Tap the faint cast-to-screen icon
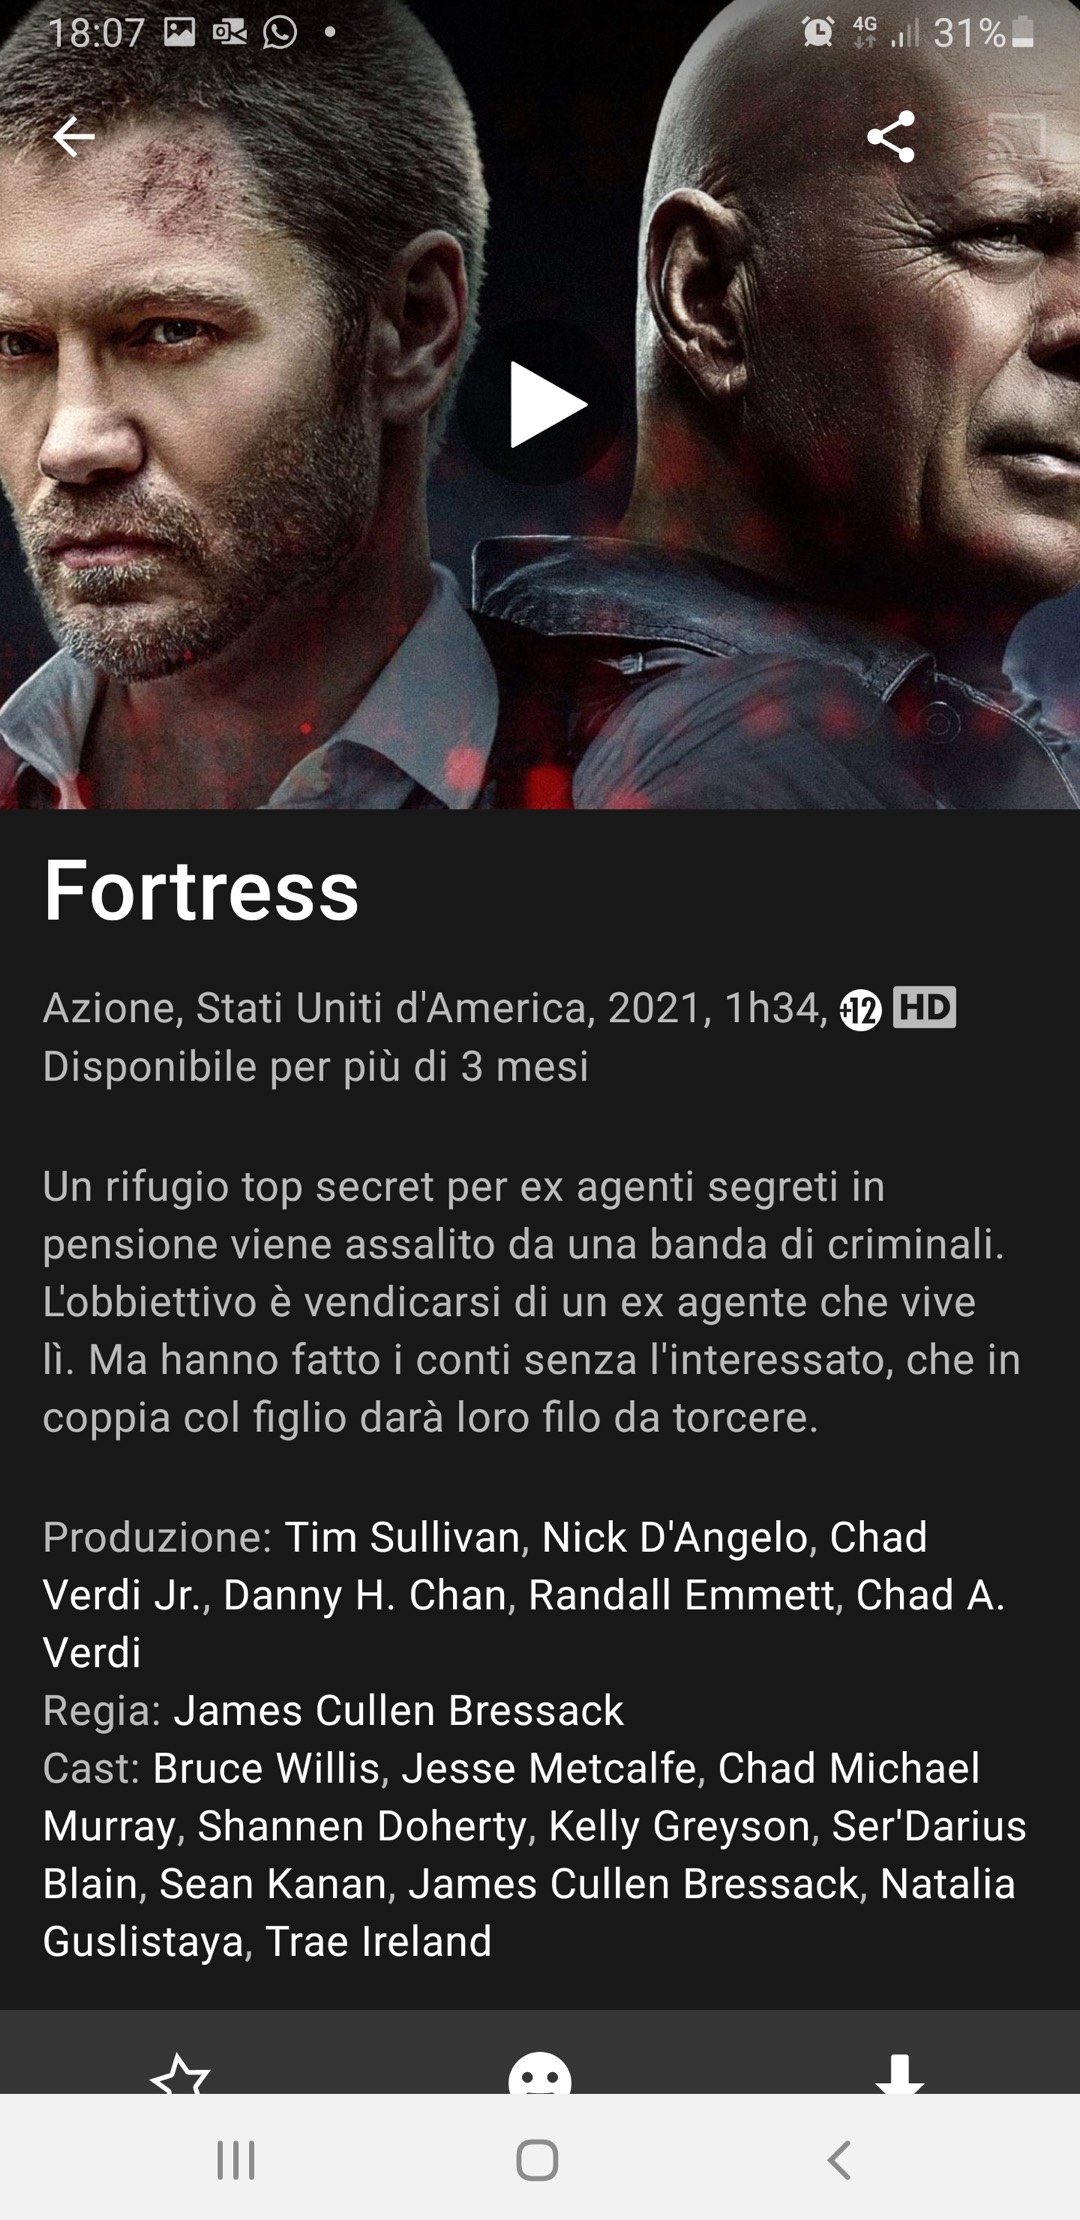The image size is (1080, 2220). (1018, 136)
